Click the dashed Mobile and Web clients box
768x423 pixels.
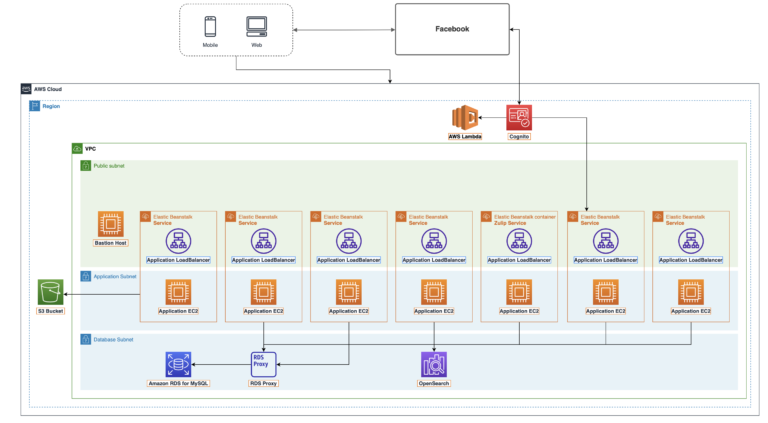[x=236, y=30]
